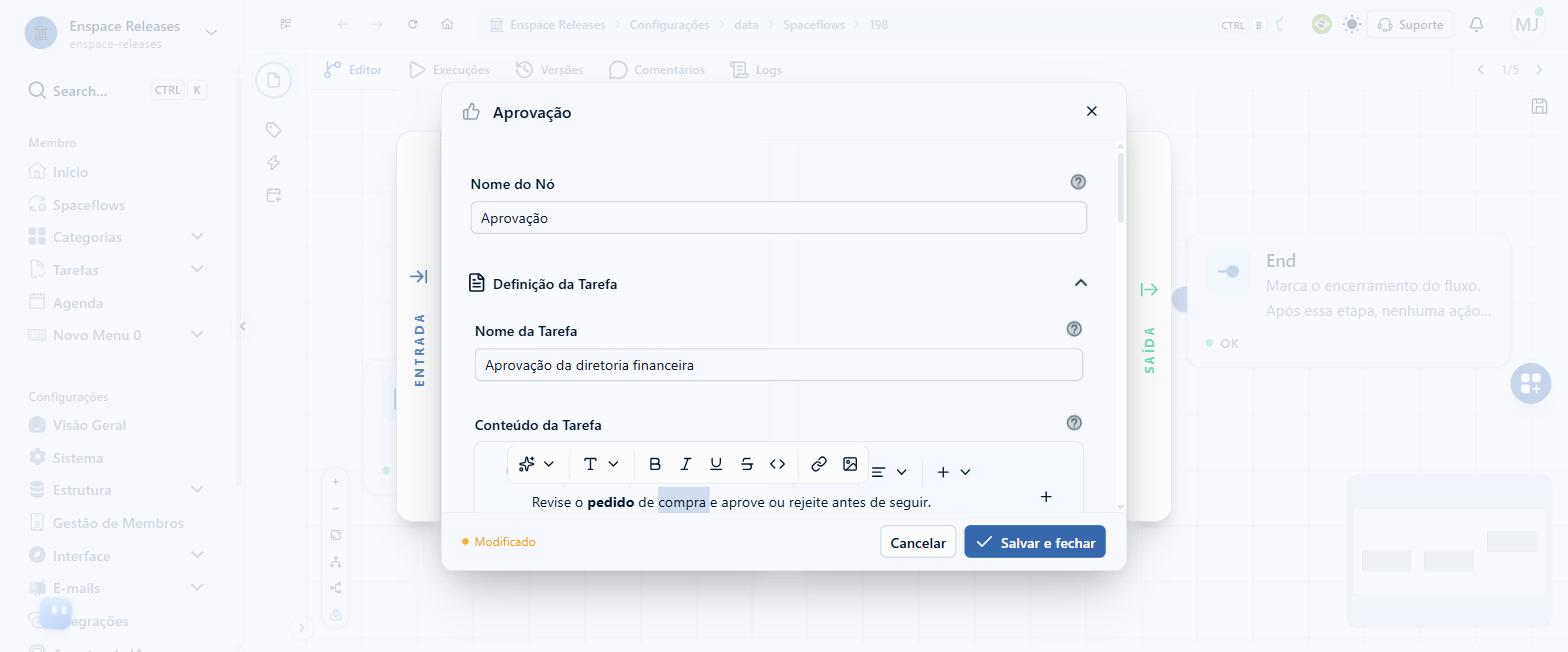Insert a link on selected text
This screenshot has height=652, width=1568.
819,464
